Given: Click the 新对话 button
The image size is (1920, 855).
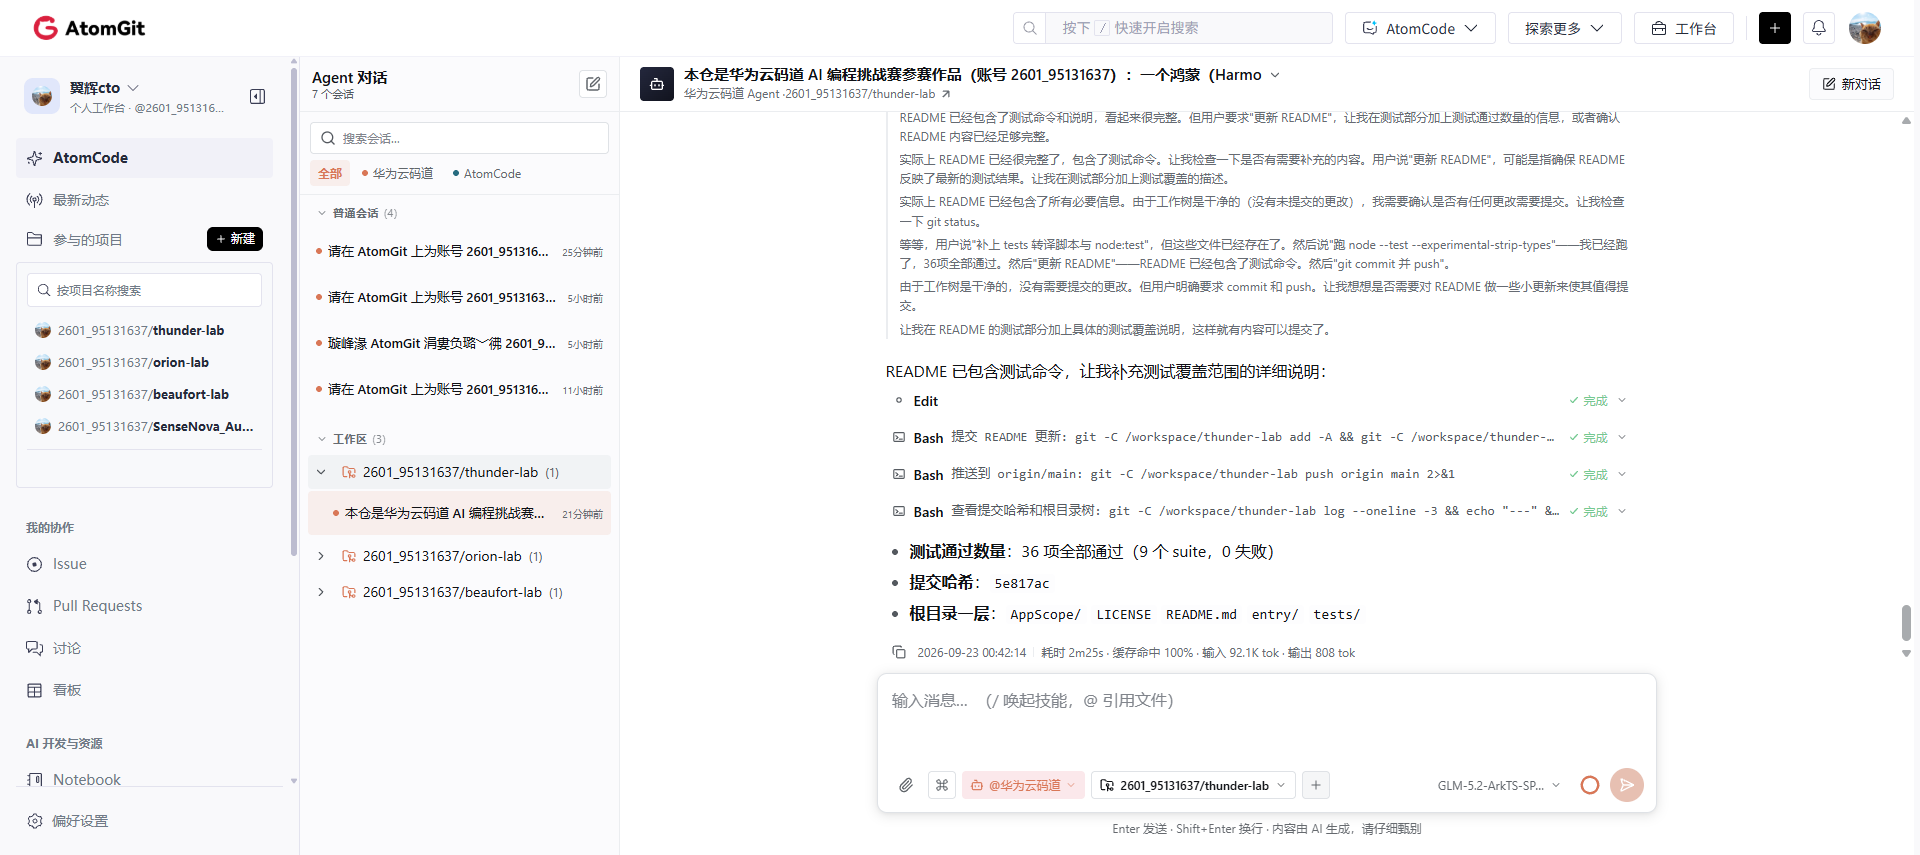Looking at the screenshot, I should click(x=1851, y=84).
